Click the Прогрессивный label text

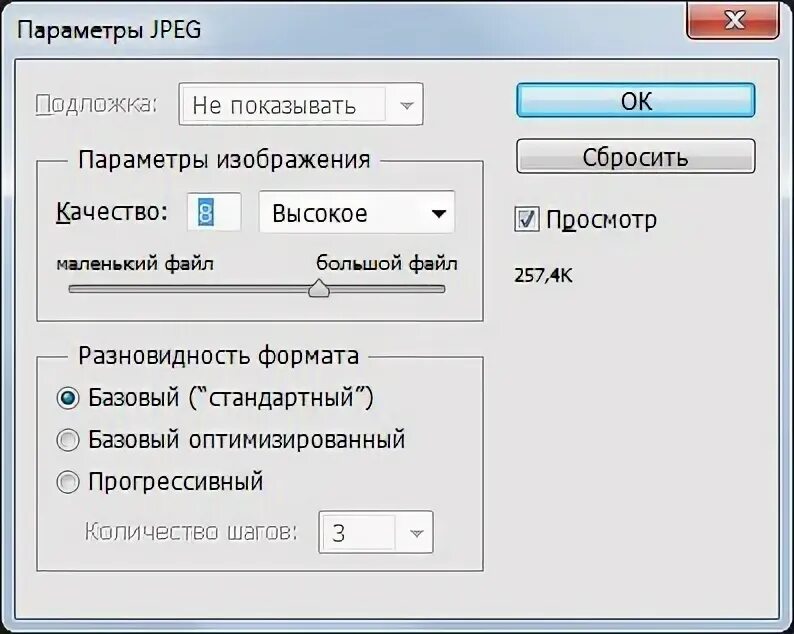pyautogui.click(x=176, y=482)
